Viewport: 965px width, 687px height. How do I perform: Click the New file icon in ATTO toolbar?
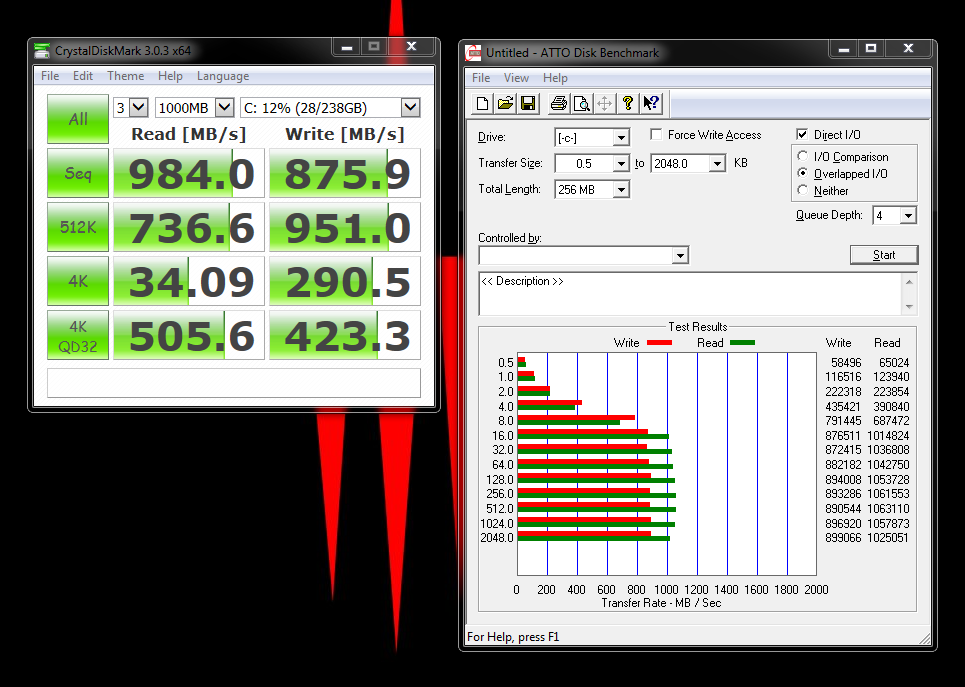[x=482, y=103]
